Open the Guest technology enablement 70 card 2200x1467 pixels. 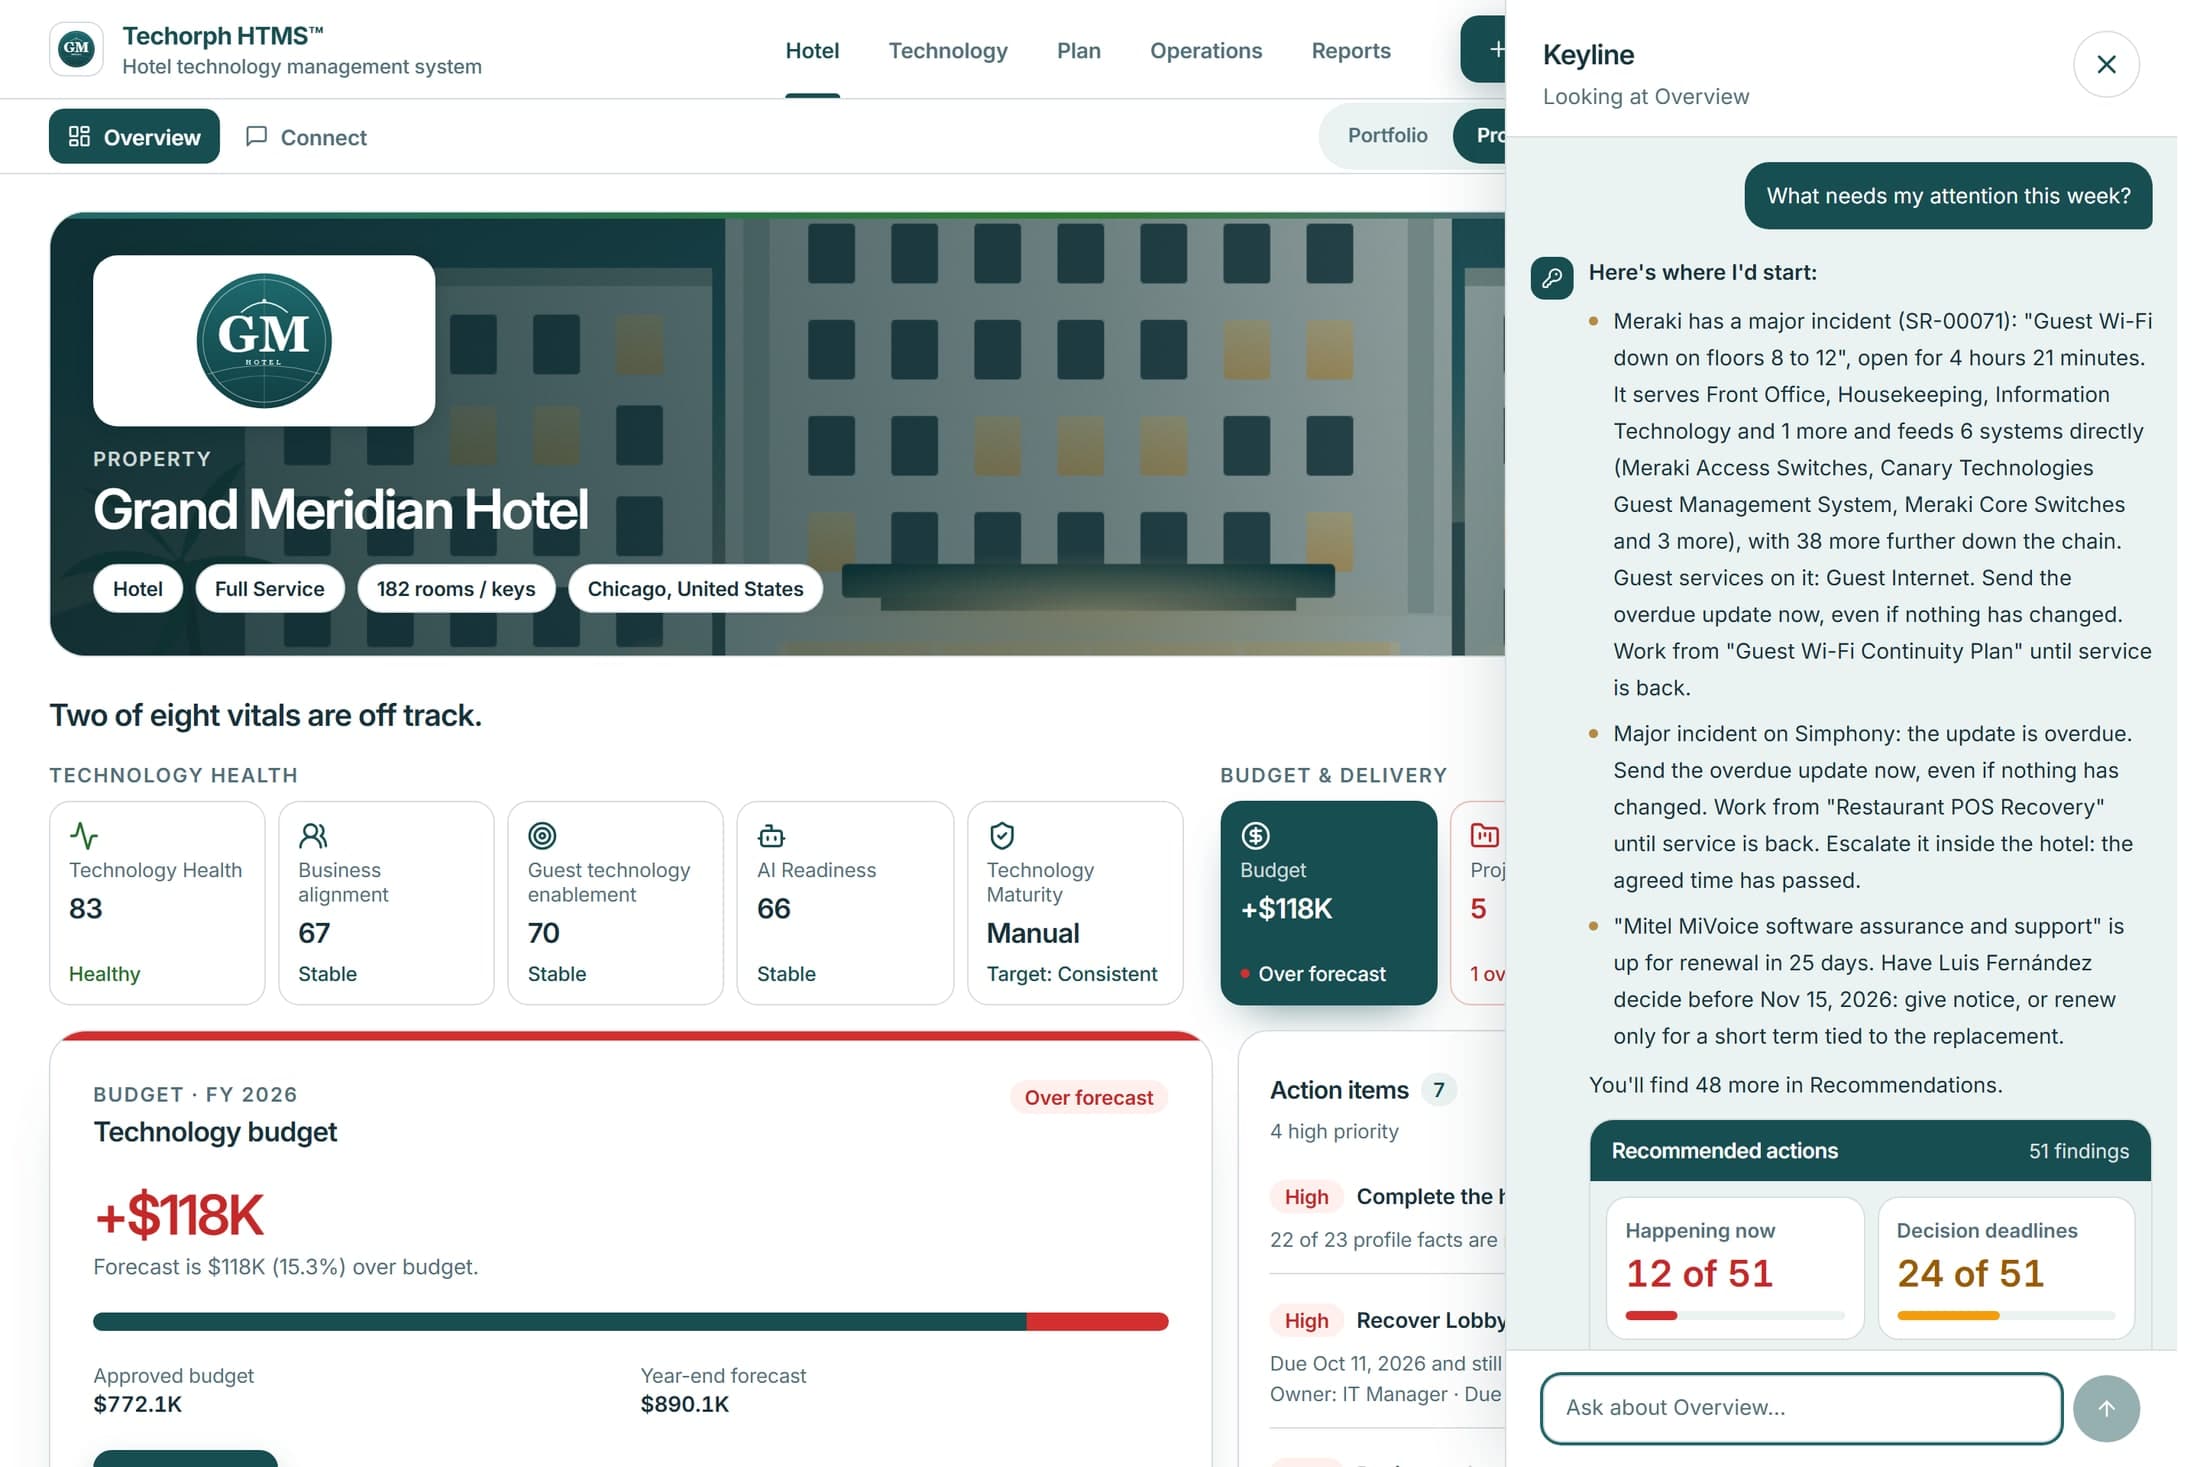point(615,903)
